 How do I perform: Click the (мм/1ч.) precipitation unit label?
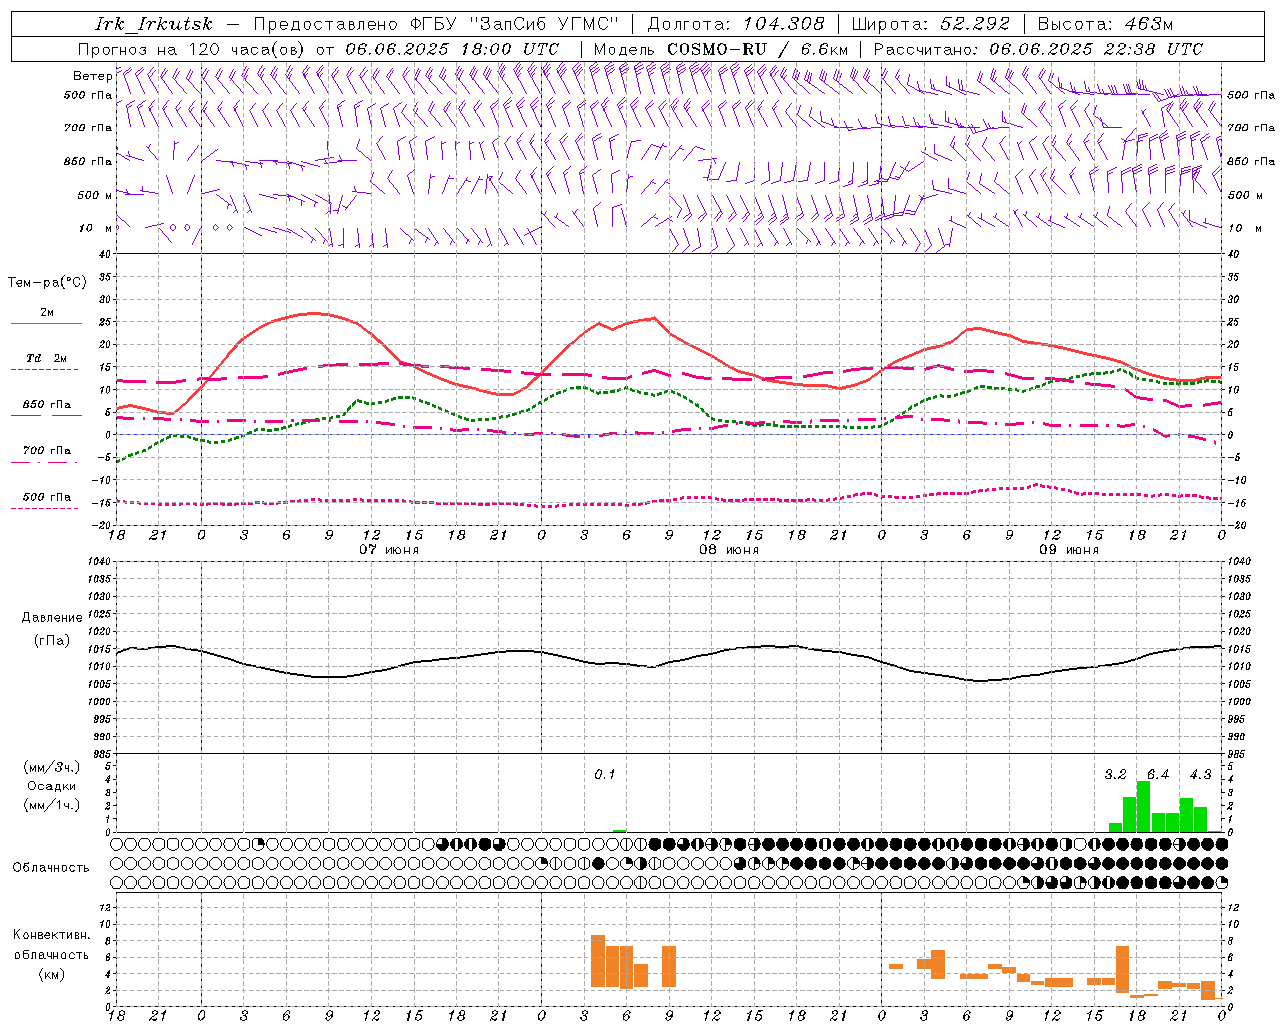point(52,805)
